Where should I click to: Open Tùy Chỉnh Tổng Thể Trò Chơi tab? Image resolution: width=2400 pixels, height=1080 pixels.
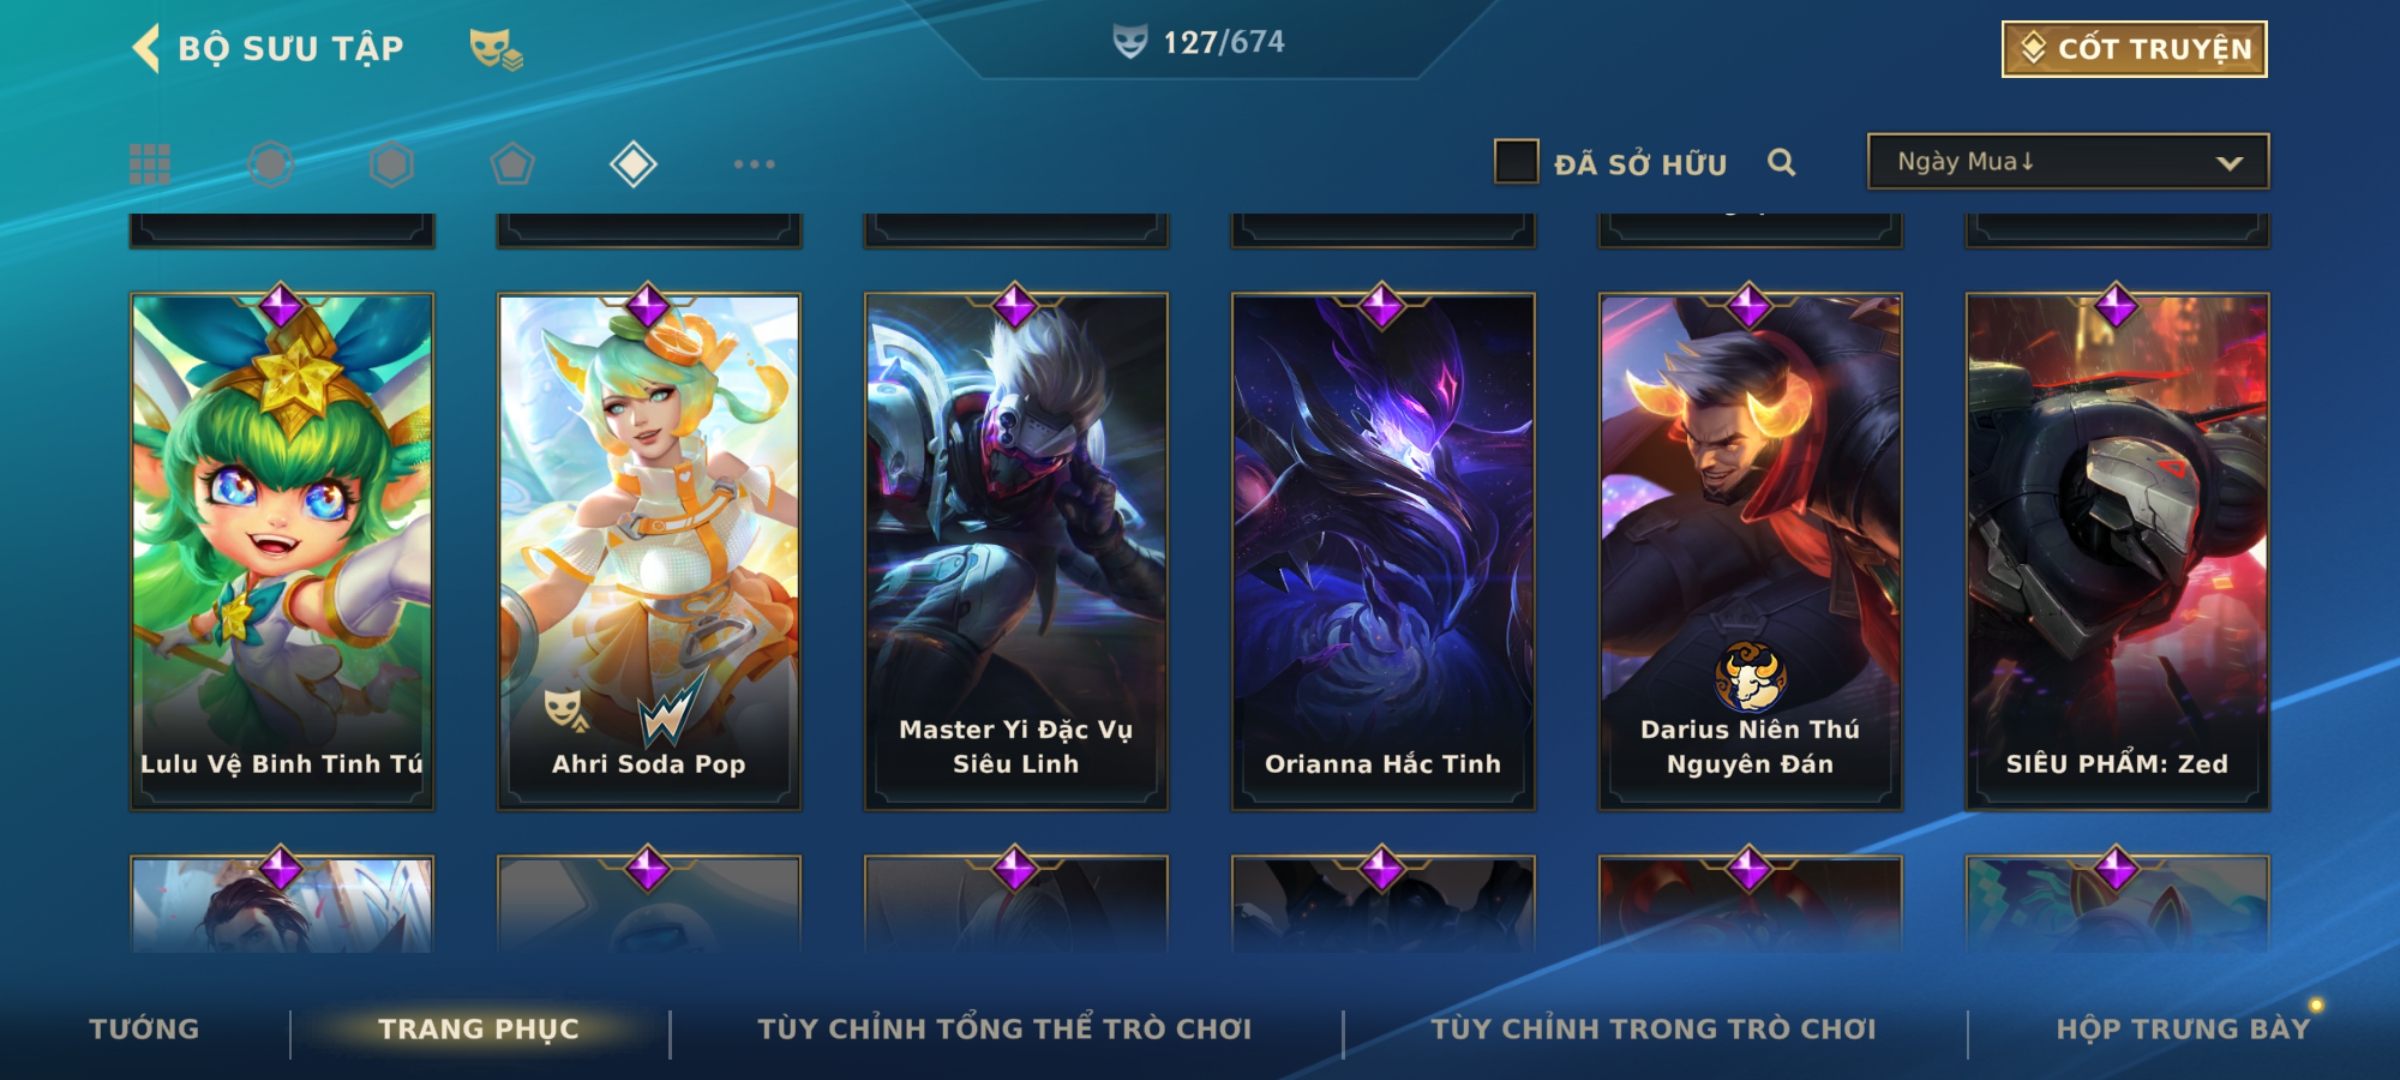point(1004,1029)
